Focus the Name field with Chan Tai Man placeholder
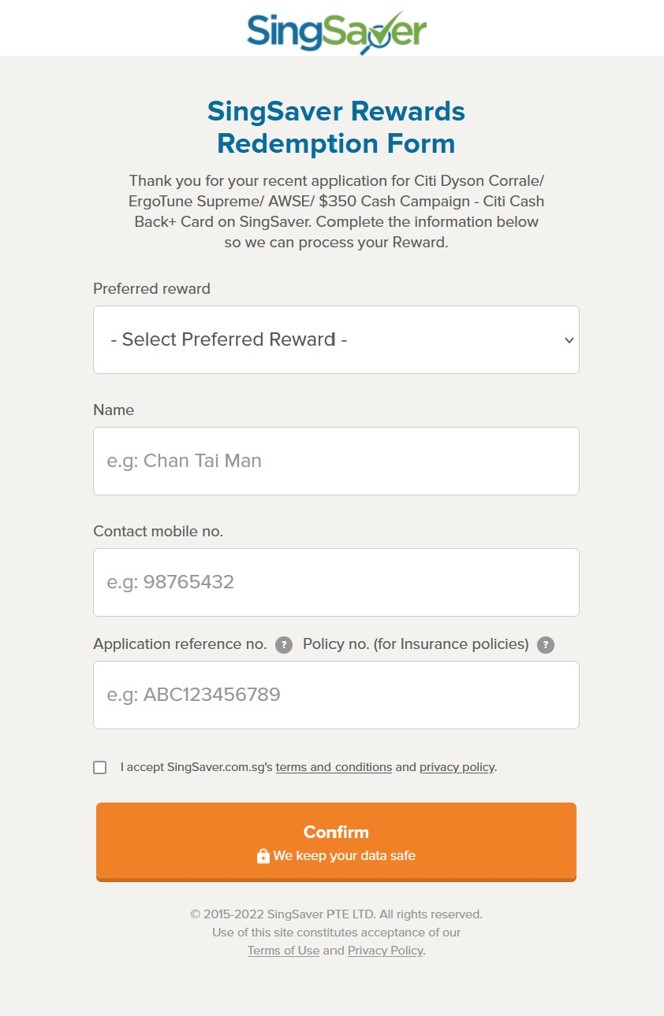 pos(336,461)
